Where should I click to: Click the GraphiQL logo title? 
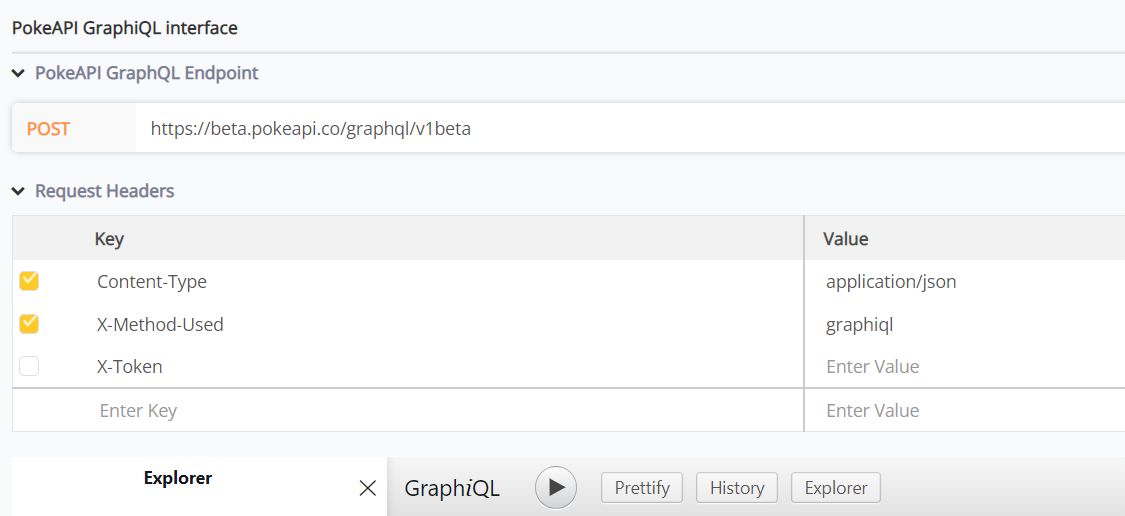(x=452, y=489)
